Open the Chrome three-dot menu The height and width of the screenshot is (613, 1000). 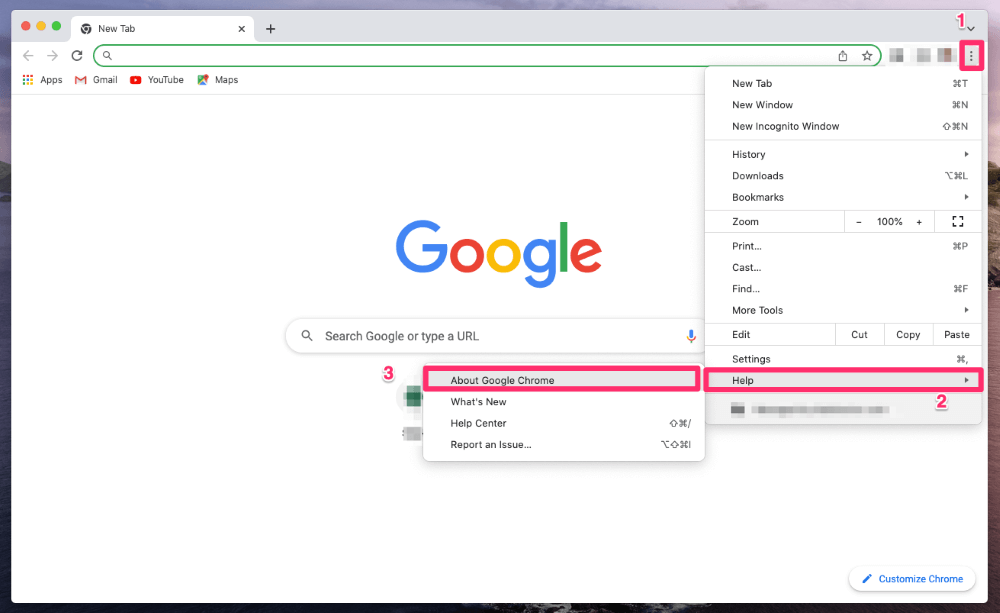(971, 56)
